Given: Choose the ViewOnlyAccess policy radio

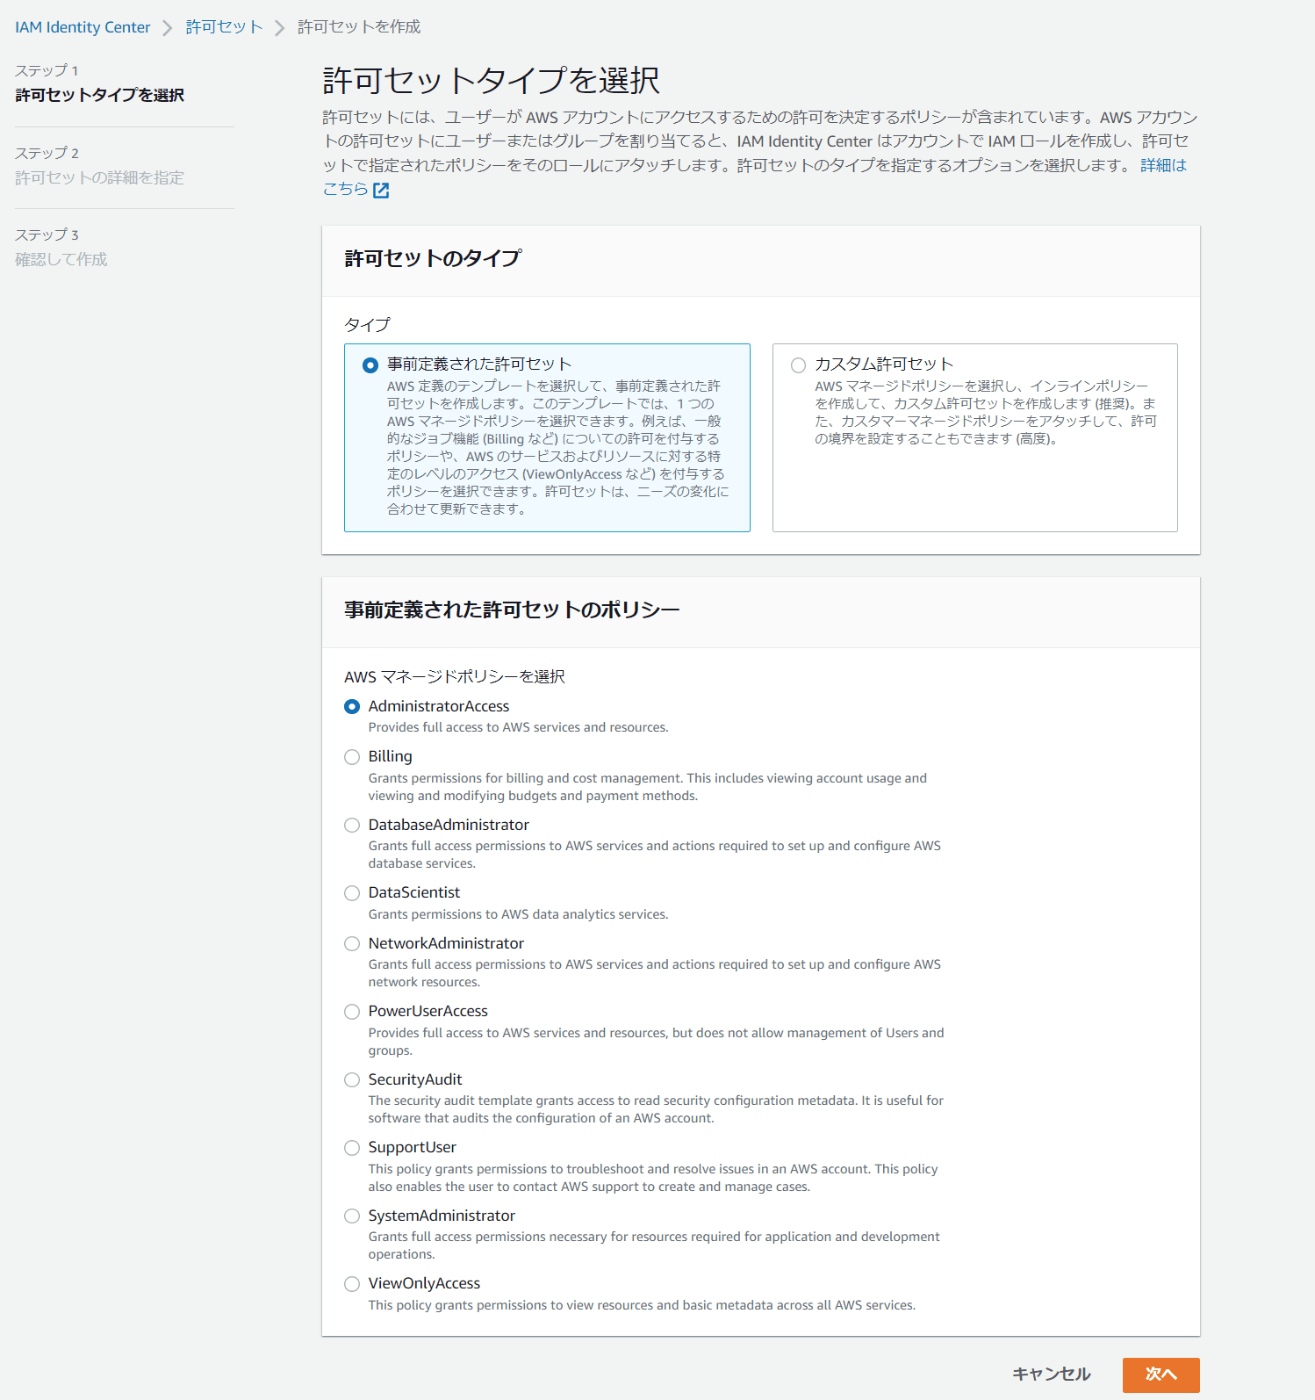Looking at the screenshot, I should point(352,1284).
